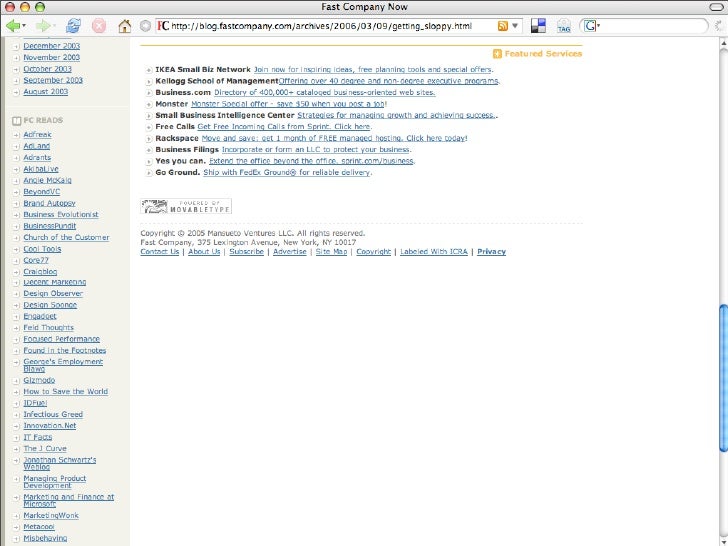Click the toolbar toggle pill in the title bar

point(716,7)
